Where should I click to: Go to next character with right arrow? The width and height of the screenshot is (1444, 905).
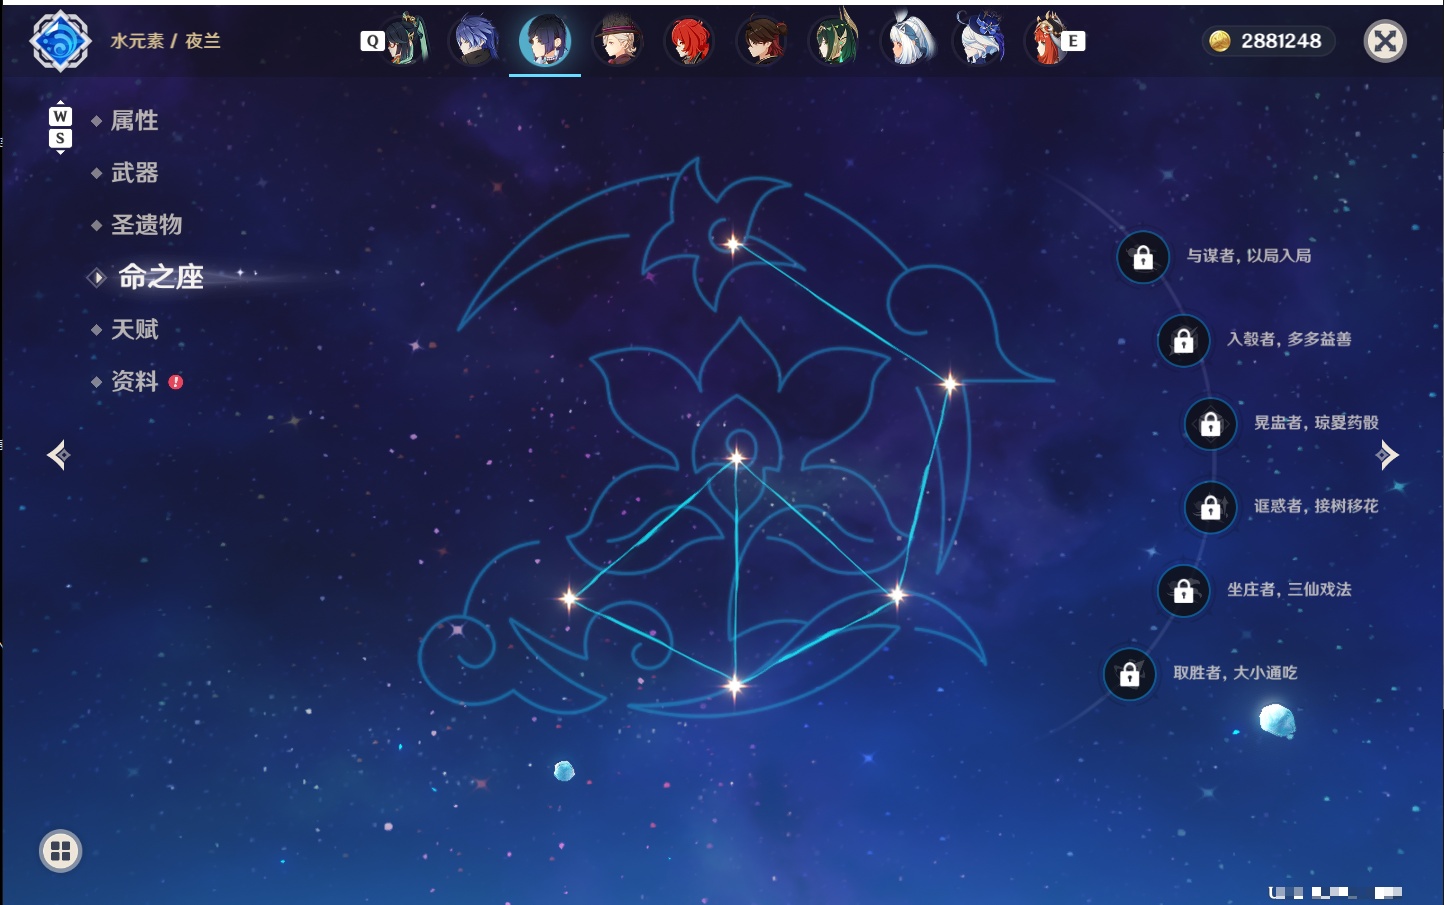point(1387,455)
